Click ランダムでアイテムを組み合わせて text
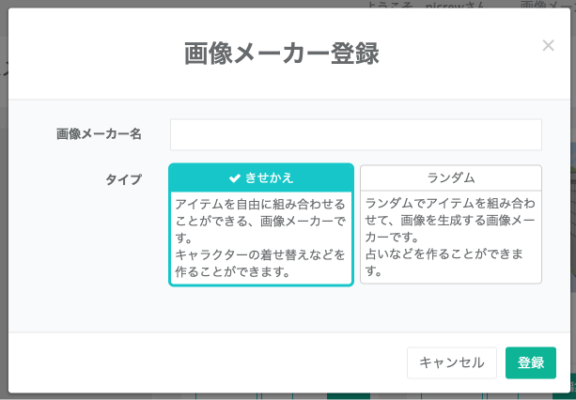Image resolution: width=576 pixels, height=400 pixels. pos(450,212)
